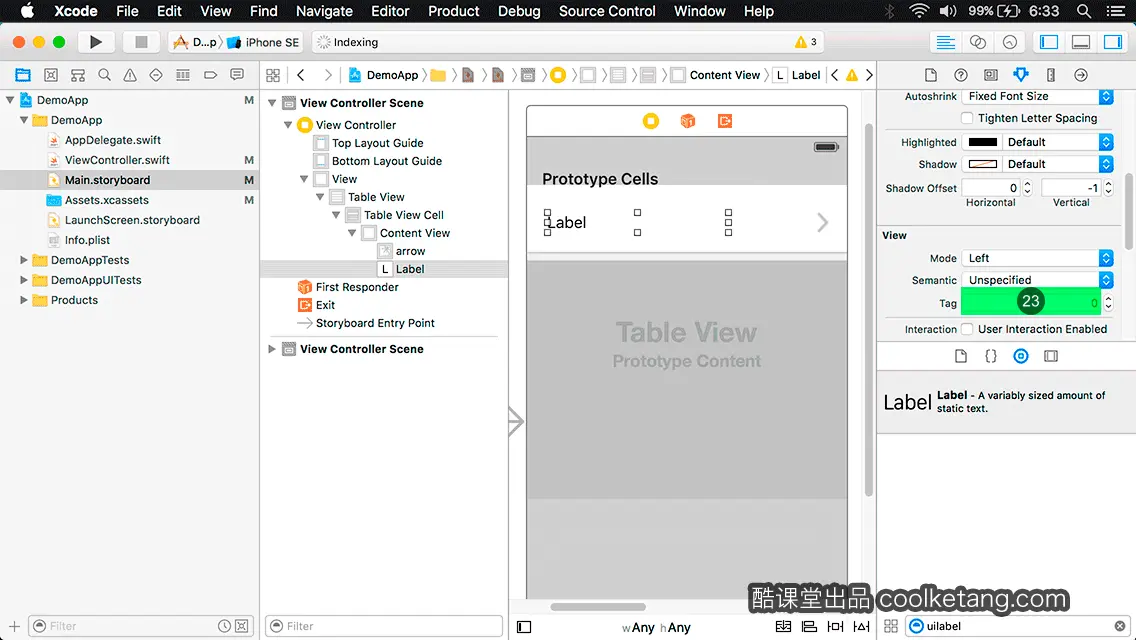This screenshot has height=640, width=1136.
Task: Go back in editor history
Action: [301, 75]
